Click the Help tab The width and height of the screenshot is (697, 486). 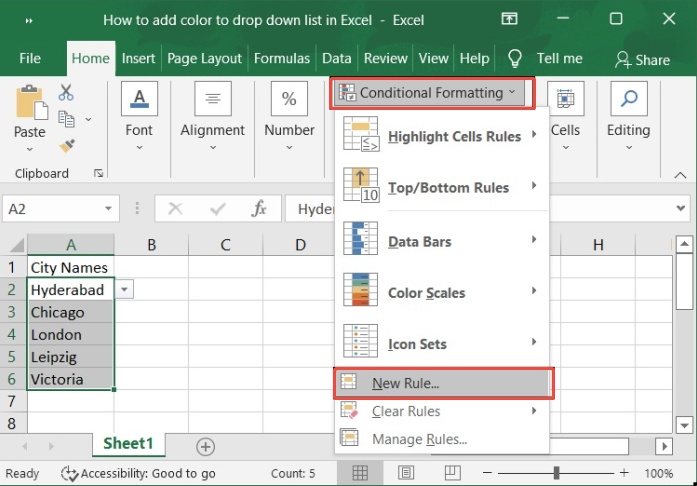coord(474,59)
